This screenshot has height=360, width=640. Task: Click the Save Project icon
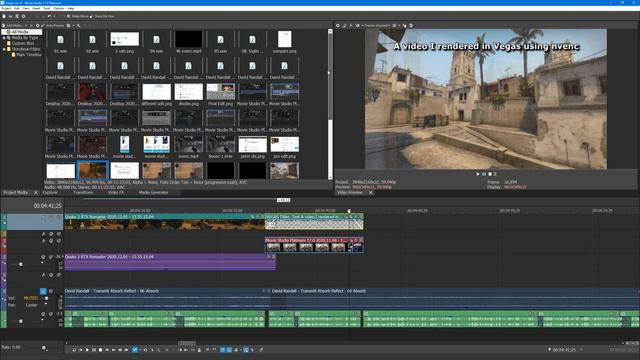pyautogui.click(x=17, y=16)
